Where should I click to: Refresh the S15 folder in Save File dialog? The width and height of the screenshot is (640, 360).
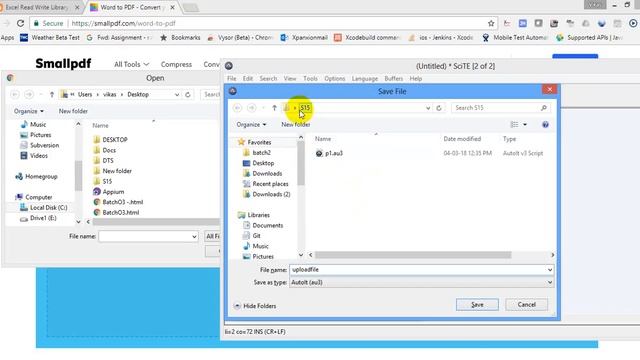tap(439, 108)
